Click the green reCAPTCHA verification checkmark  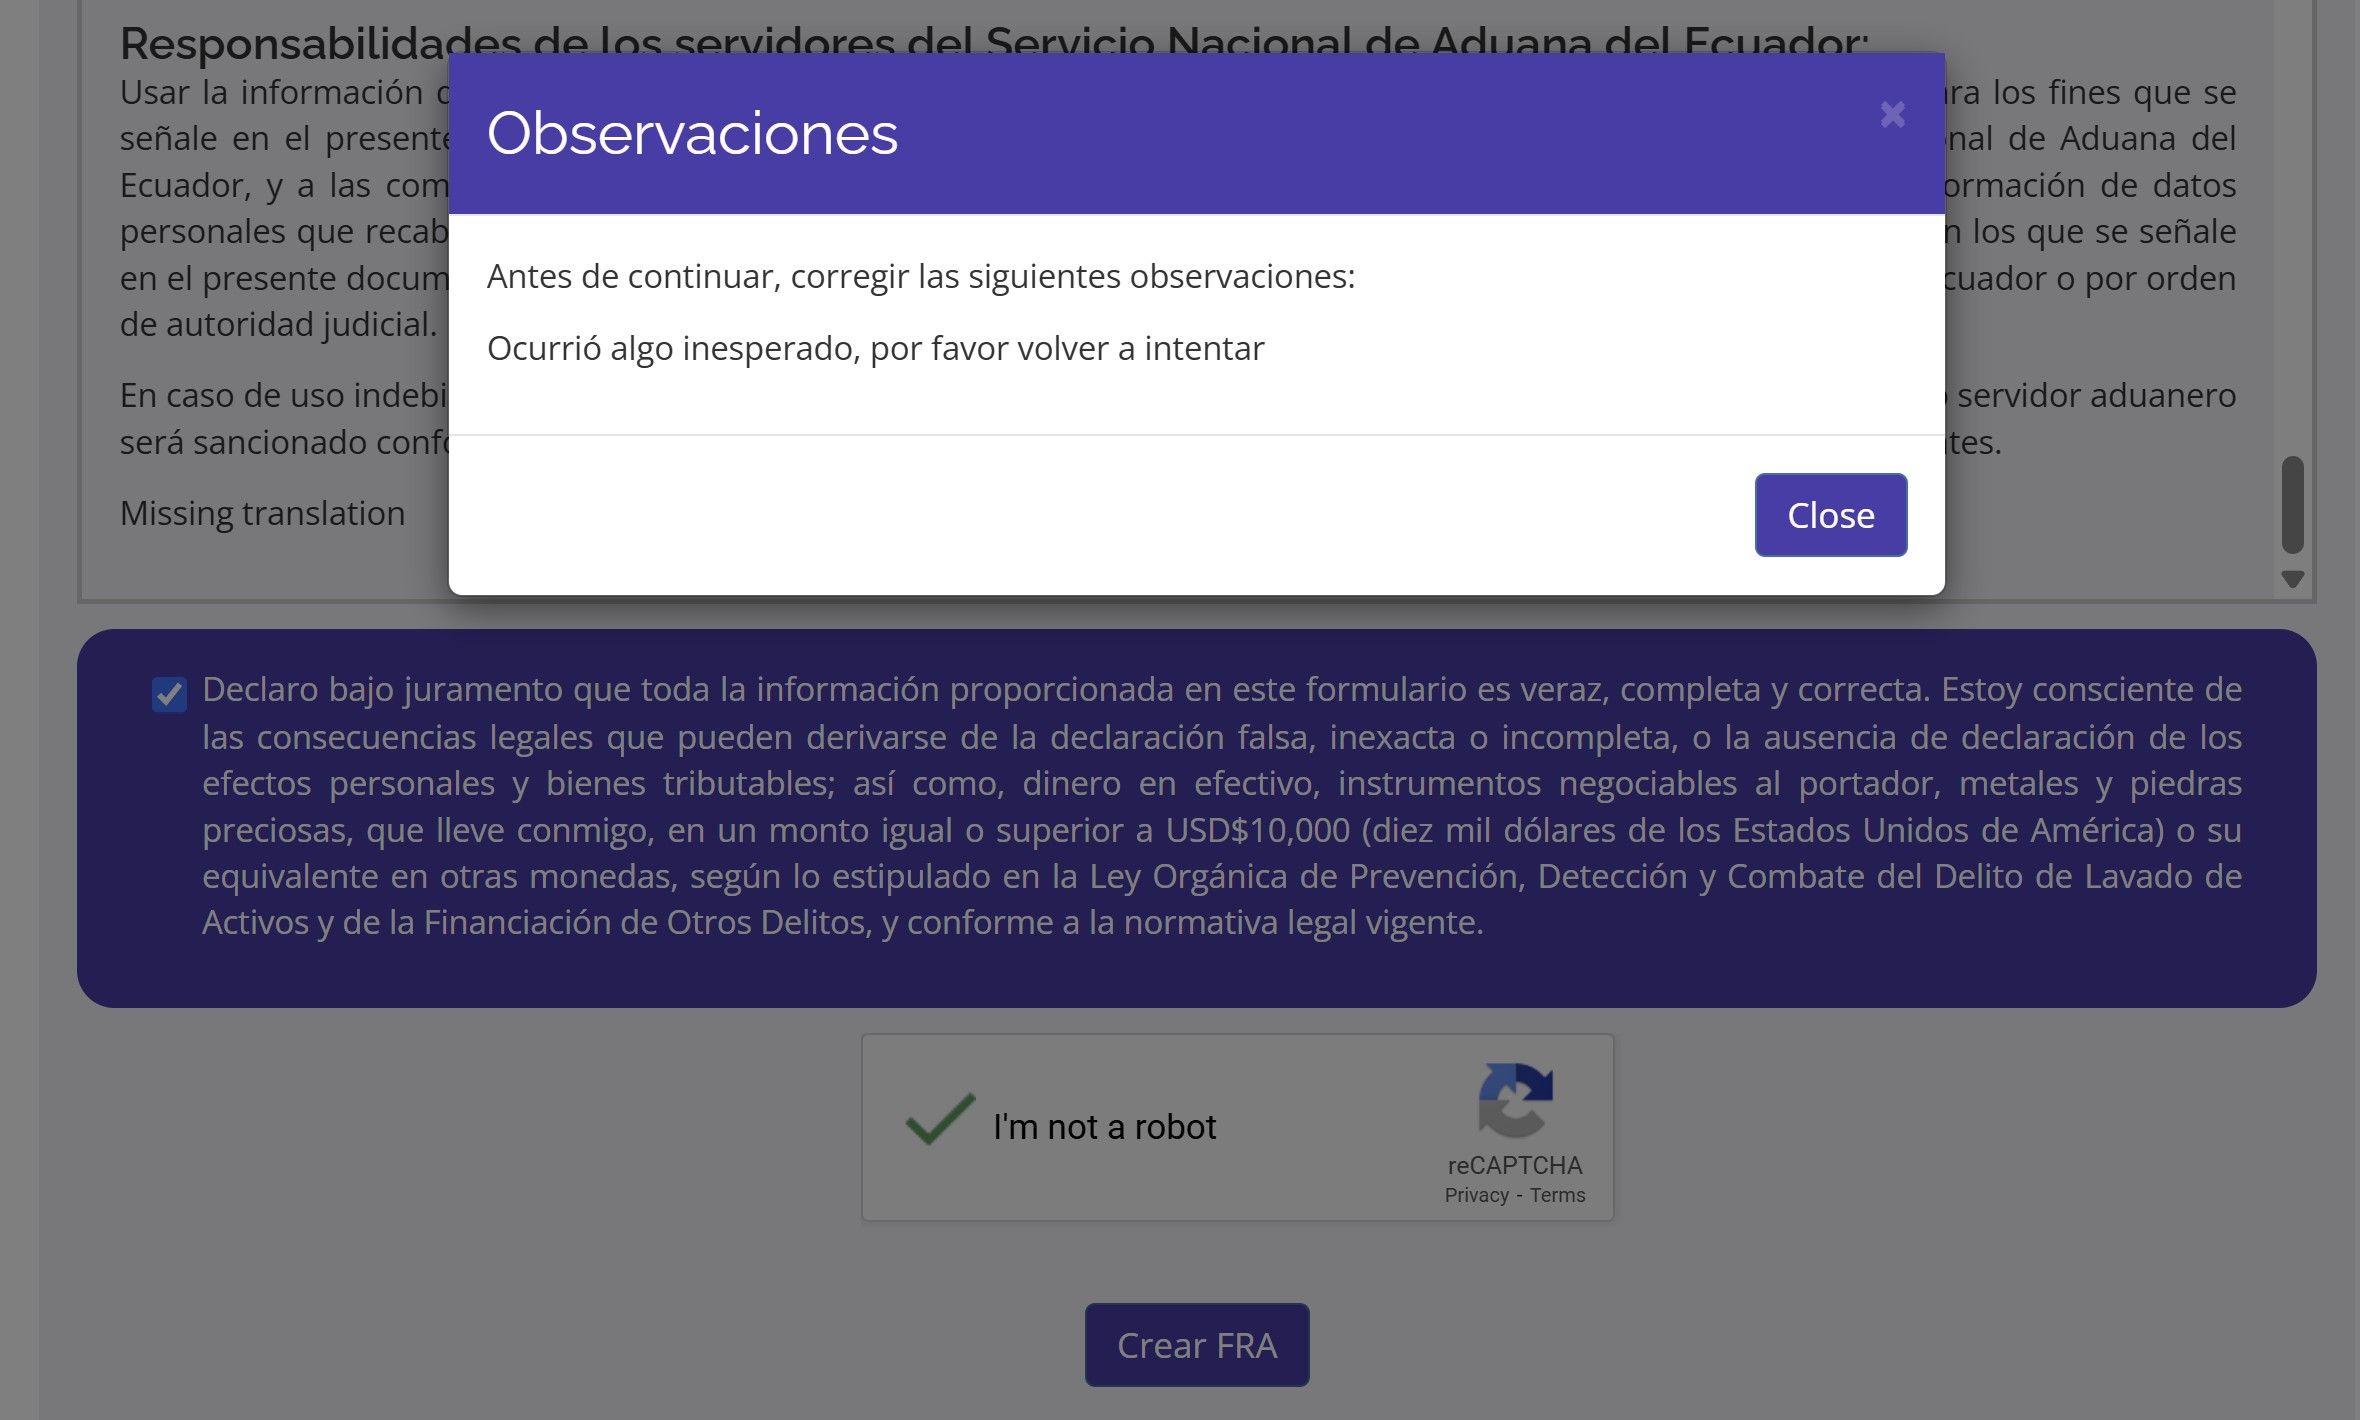[939, 1120]
